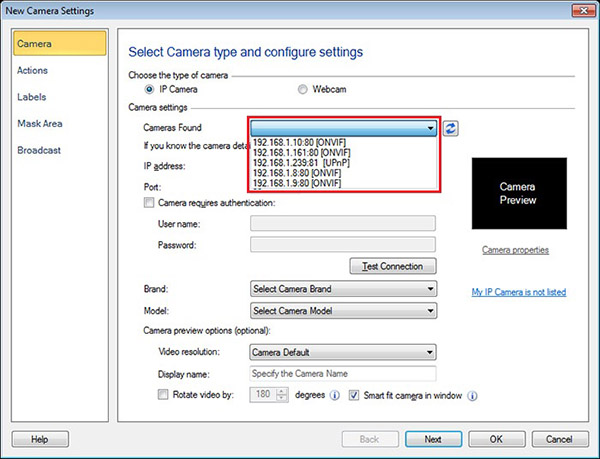Screen dimensions: 600x459
Task: Switch to the Actions section
Action: click(33, 70)
